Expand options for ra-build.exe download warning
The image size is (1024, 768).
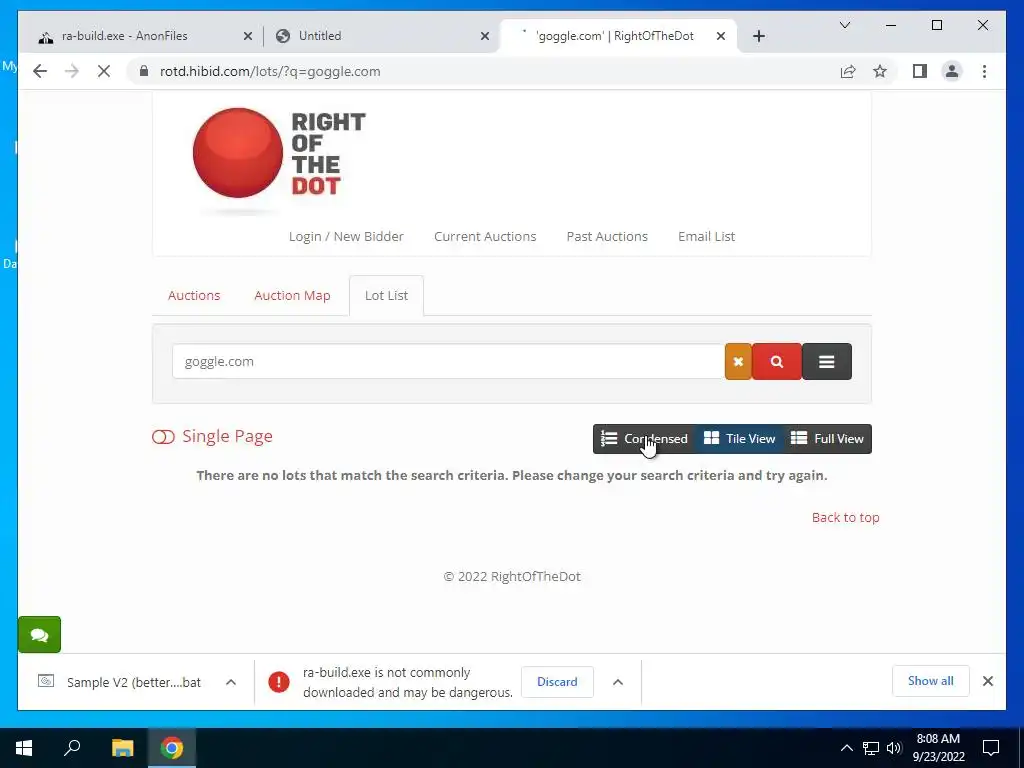[618, 682]
